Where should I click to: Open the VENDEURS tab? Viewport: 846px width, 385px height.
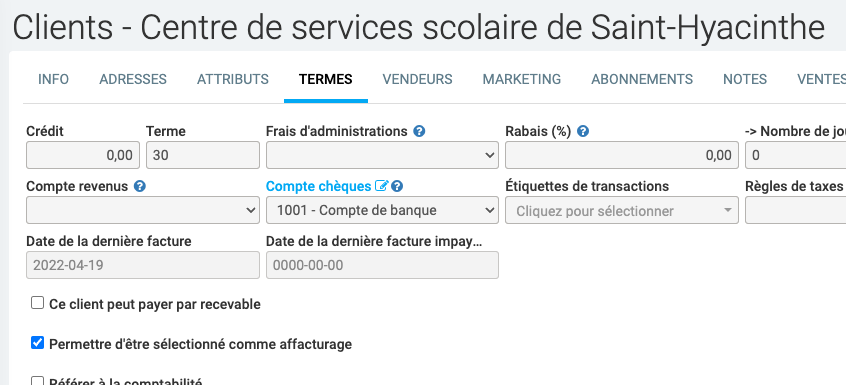click(417, 79)
